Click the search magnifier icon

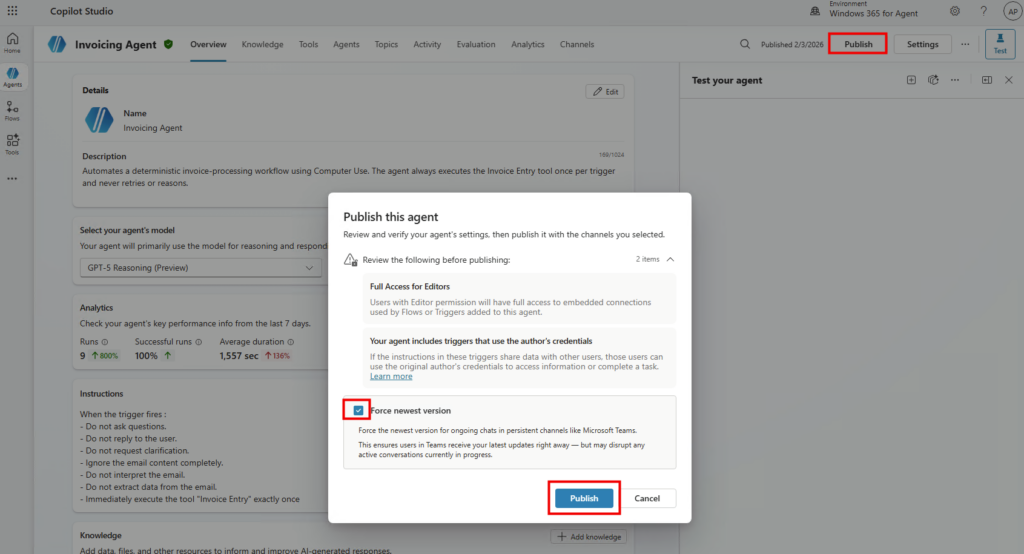[x=744, y=44]
